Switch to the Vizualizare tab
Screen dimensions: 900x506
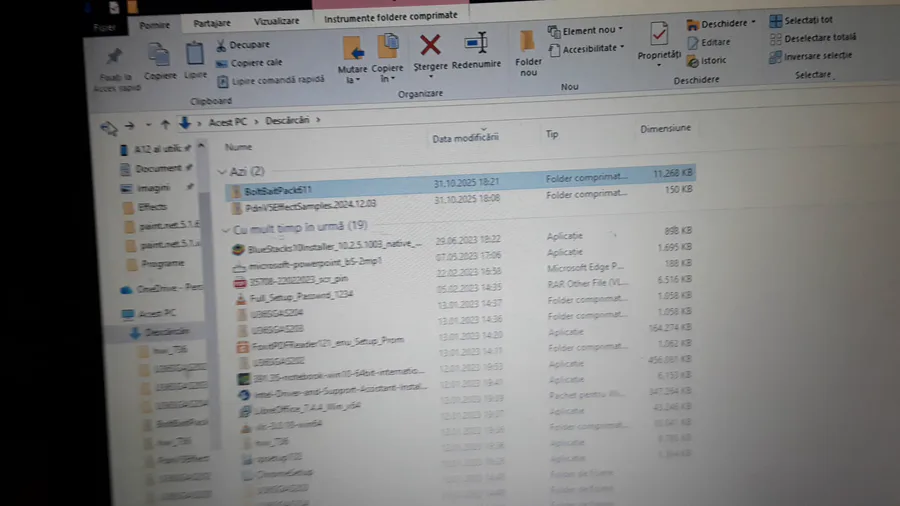(276, 21)
